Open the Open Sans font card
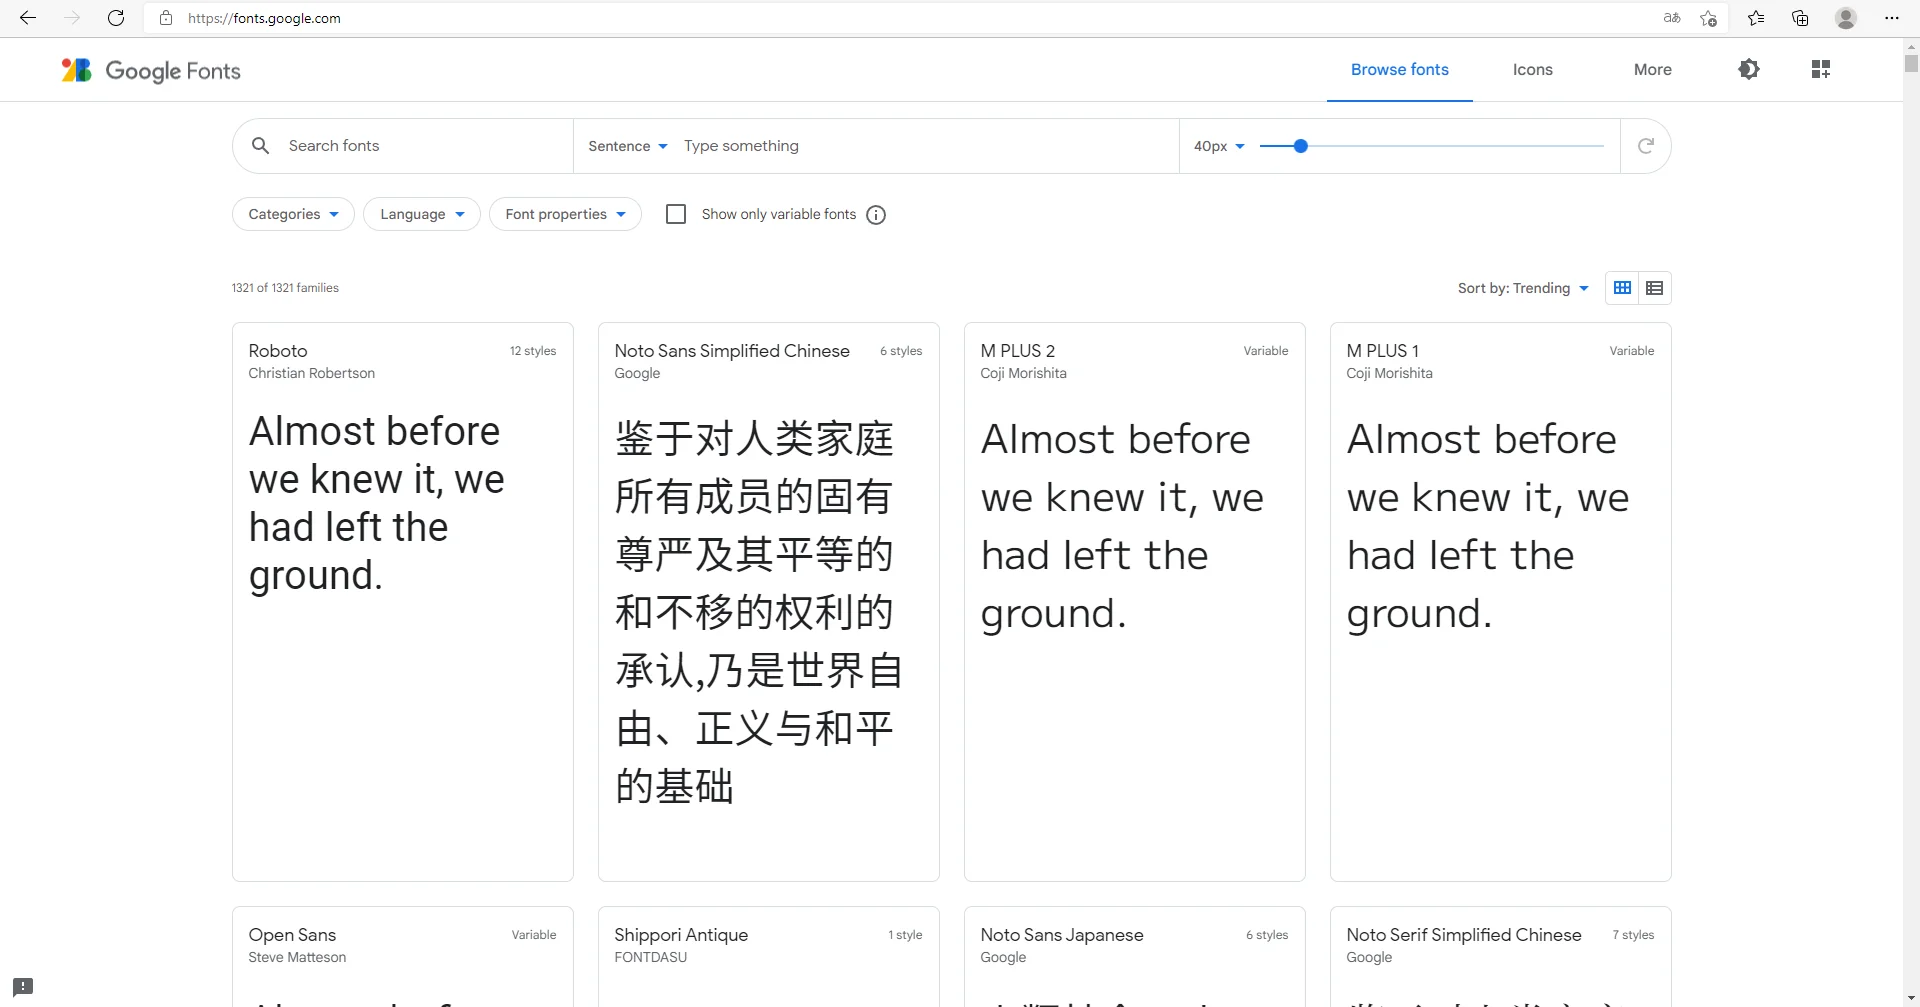The image size is (1920, 1007). (403, 956)
